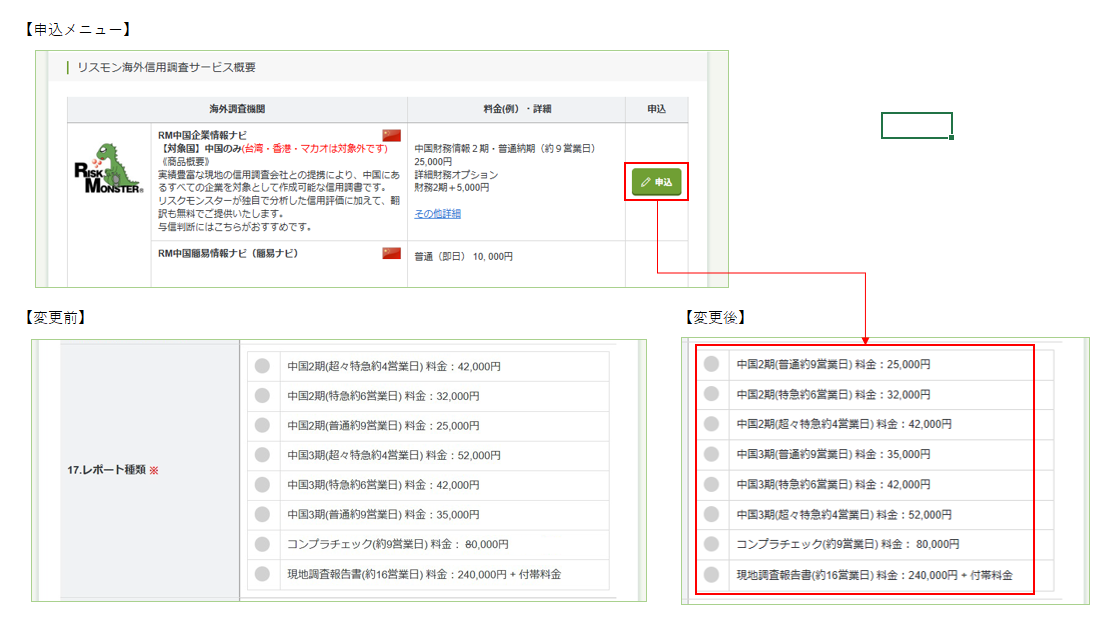Select コンプラチェック radio in 変更前 list

coord(262,544)
